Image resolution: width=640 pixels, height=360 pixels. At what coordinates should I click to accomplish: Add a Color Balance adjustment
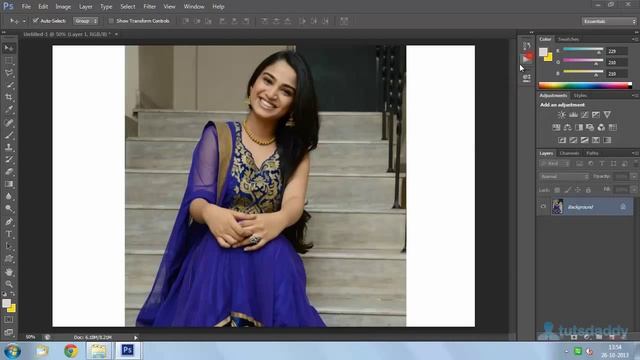coord(567,127)
